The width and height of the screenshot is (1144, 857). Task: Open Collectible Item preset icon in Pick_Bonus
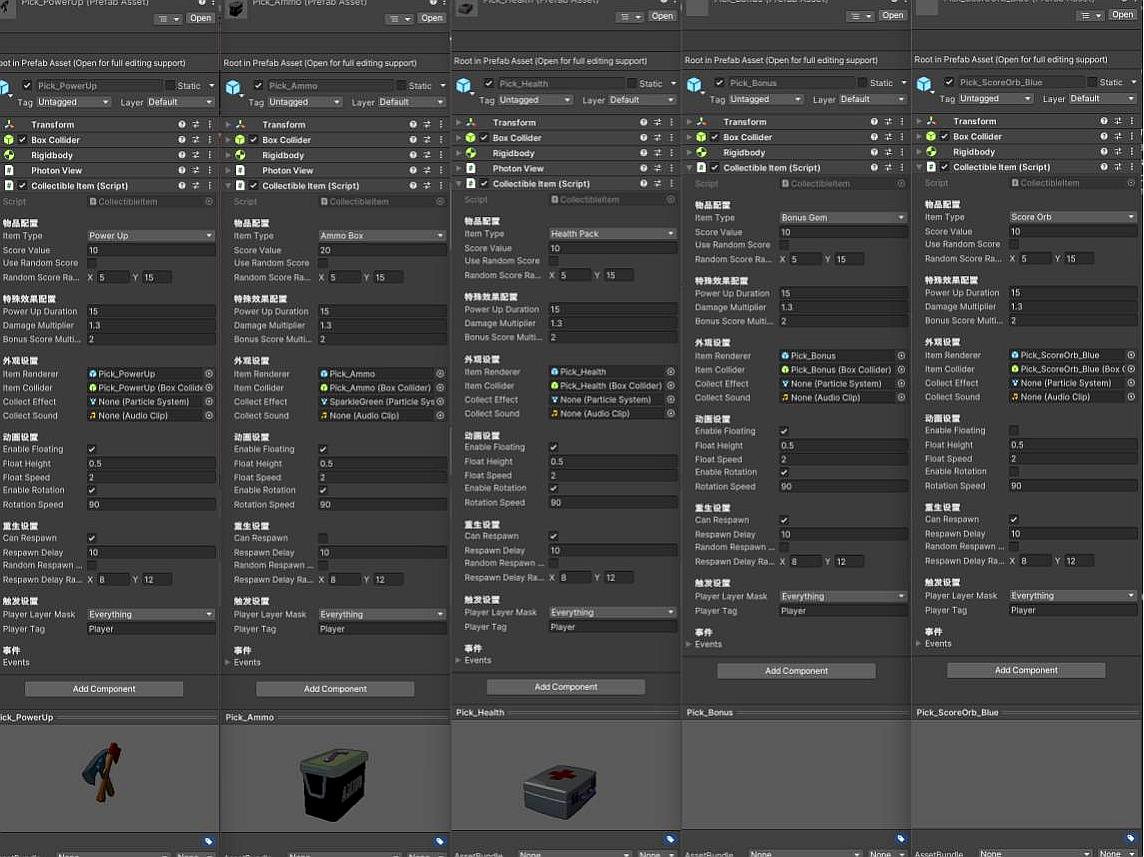(x=887, y=168)
